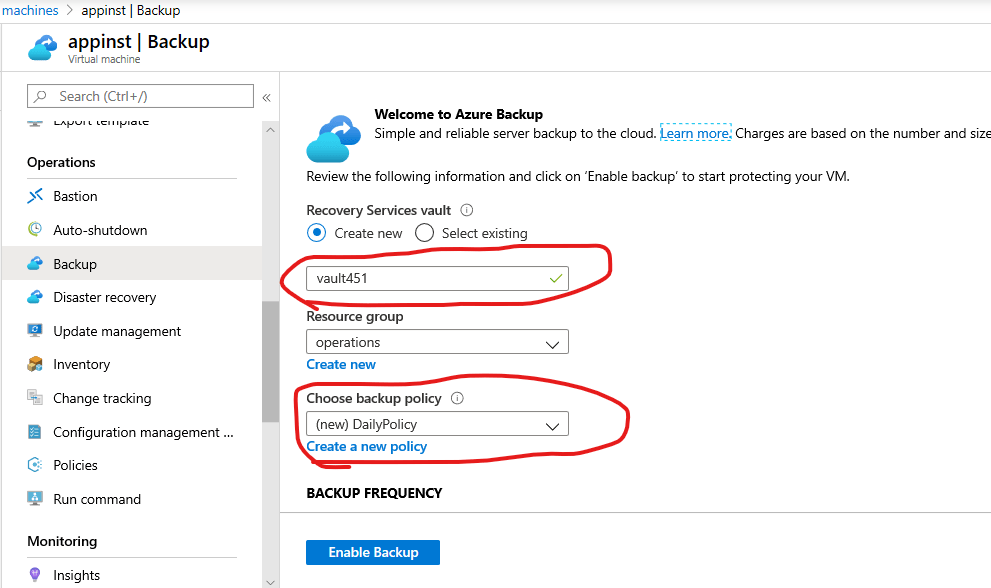Click backup policy info icon
The width and height of the screenshot is (991, 588).
coord(457,398)
